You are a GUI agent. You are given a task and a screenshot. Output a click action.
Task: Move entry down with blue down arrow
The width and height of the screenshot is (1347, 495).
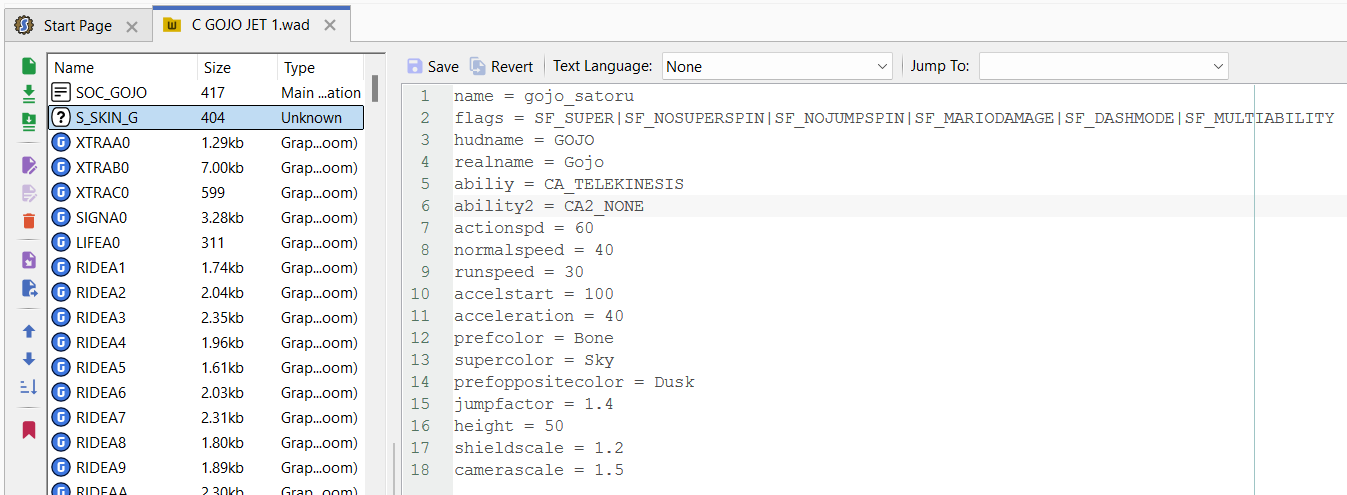pos(29,359)
